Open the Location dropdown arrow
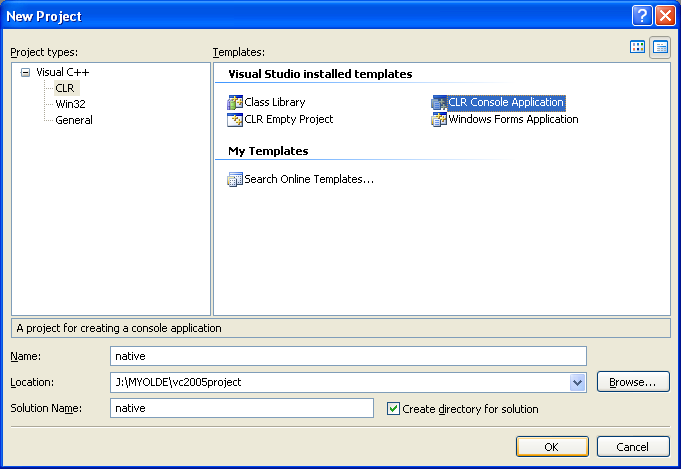This screenshot has height=469, width=681. 577,383
